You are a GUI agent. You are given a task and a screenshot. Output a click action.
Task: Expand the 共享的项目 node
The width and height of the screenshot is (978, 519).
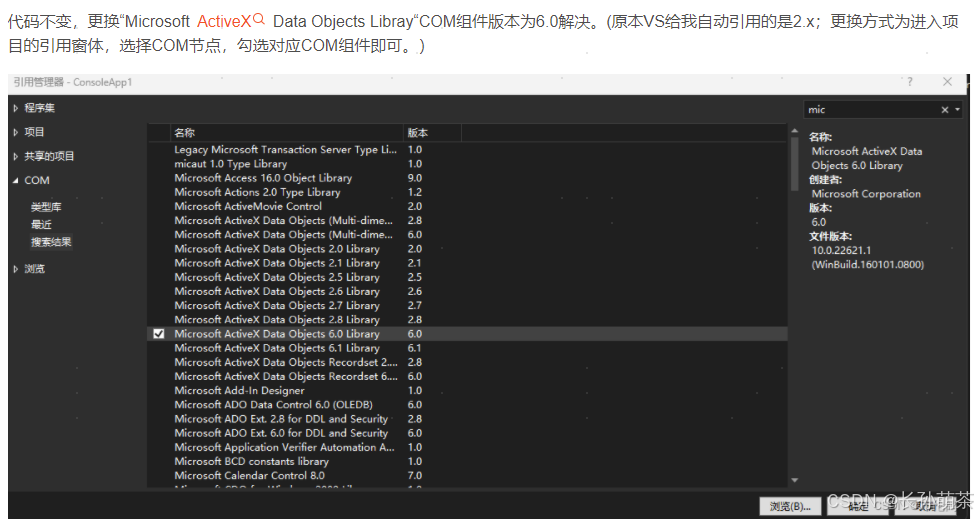pyautogui.click(x=16, y=157)
